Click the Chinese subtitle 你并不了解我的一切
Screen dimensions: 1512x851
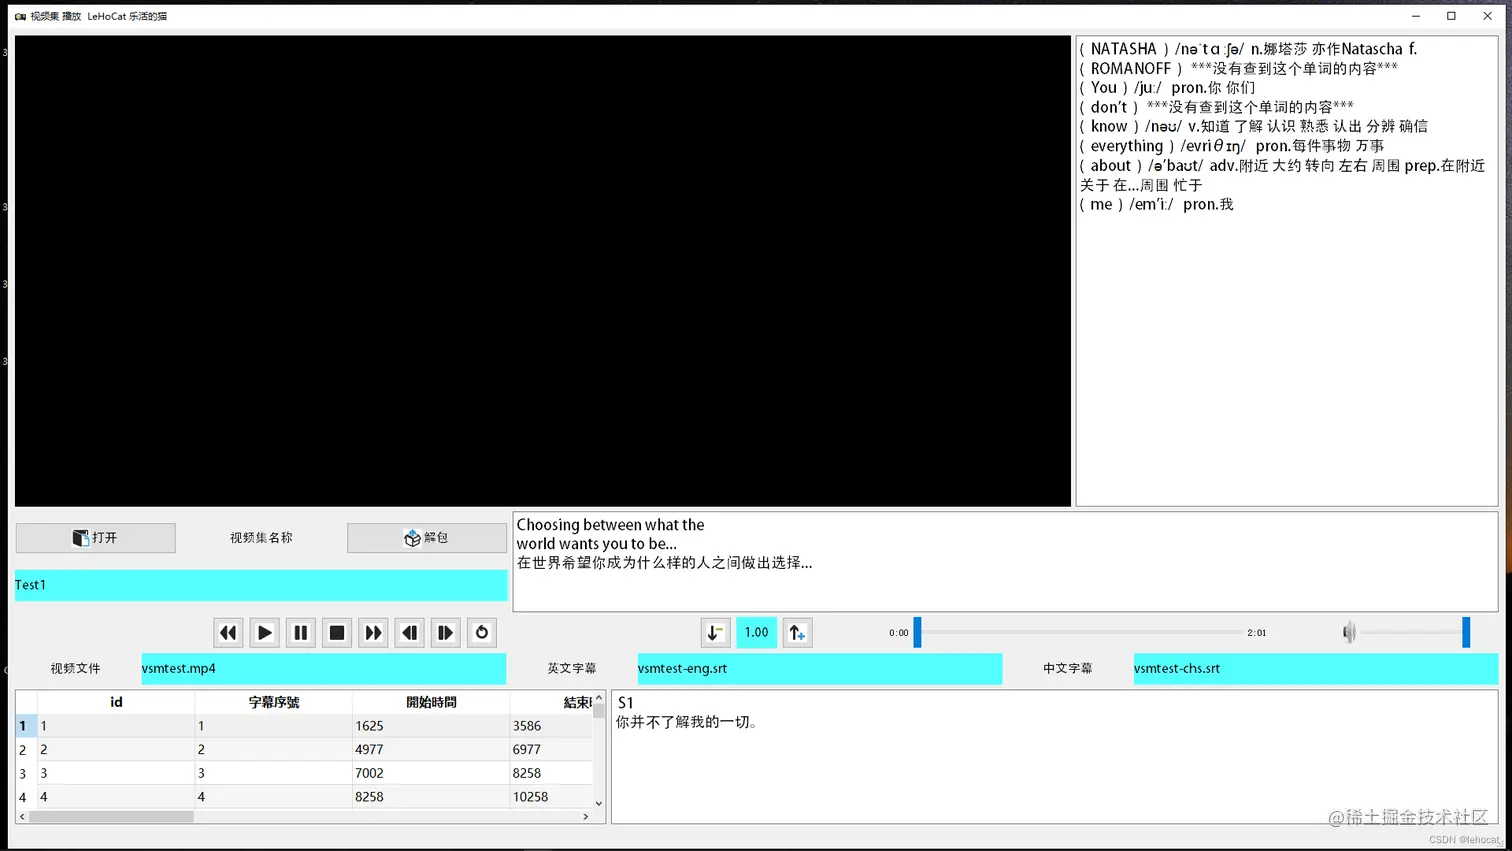coord(687,722)
